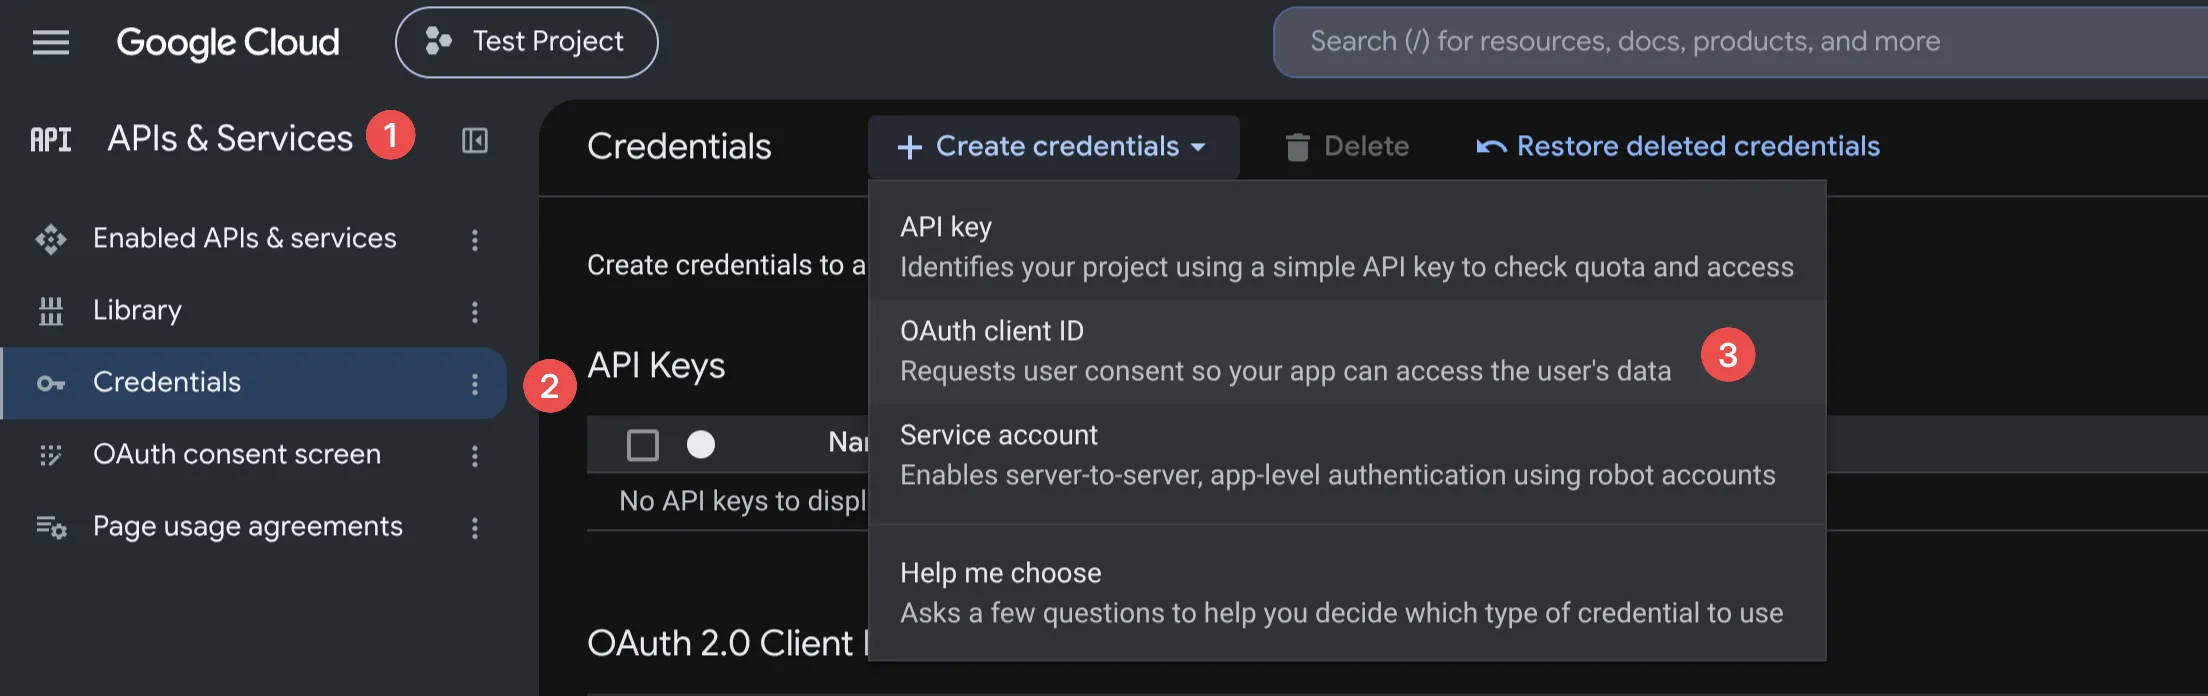Click the trash can icon by Delete
Image resolution: width=2208 pixels, height=696 pixels.
tap(1297, 147)
